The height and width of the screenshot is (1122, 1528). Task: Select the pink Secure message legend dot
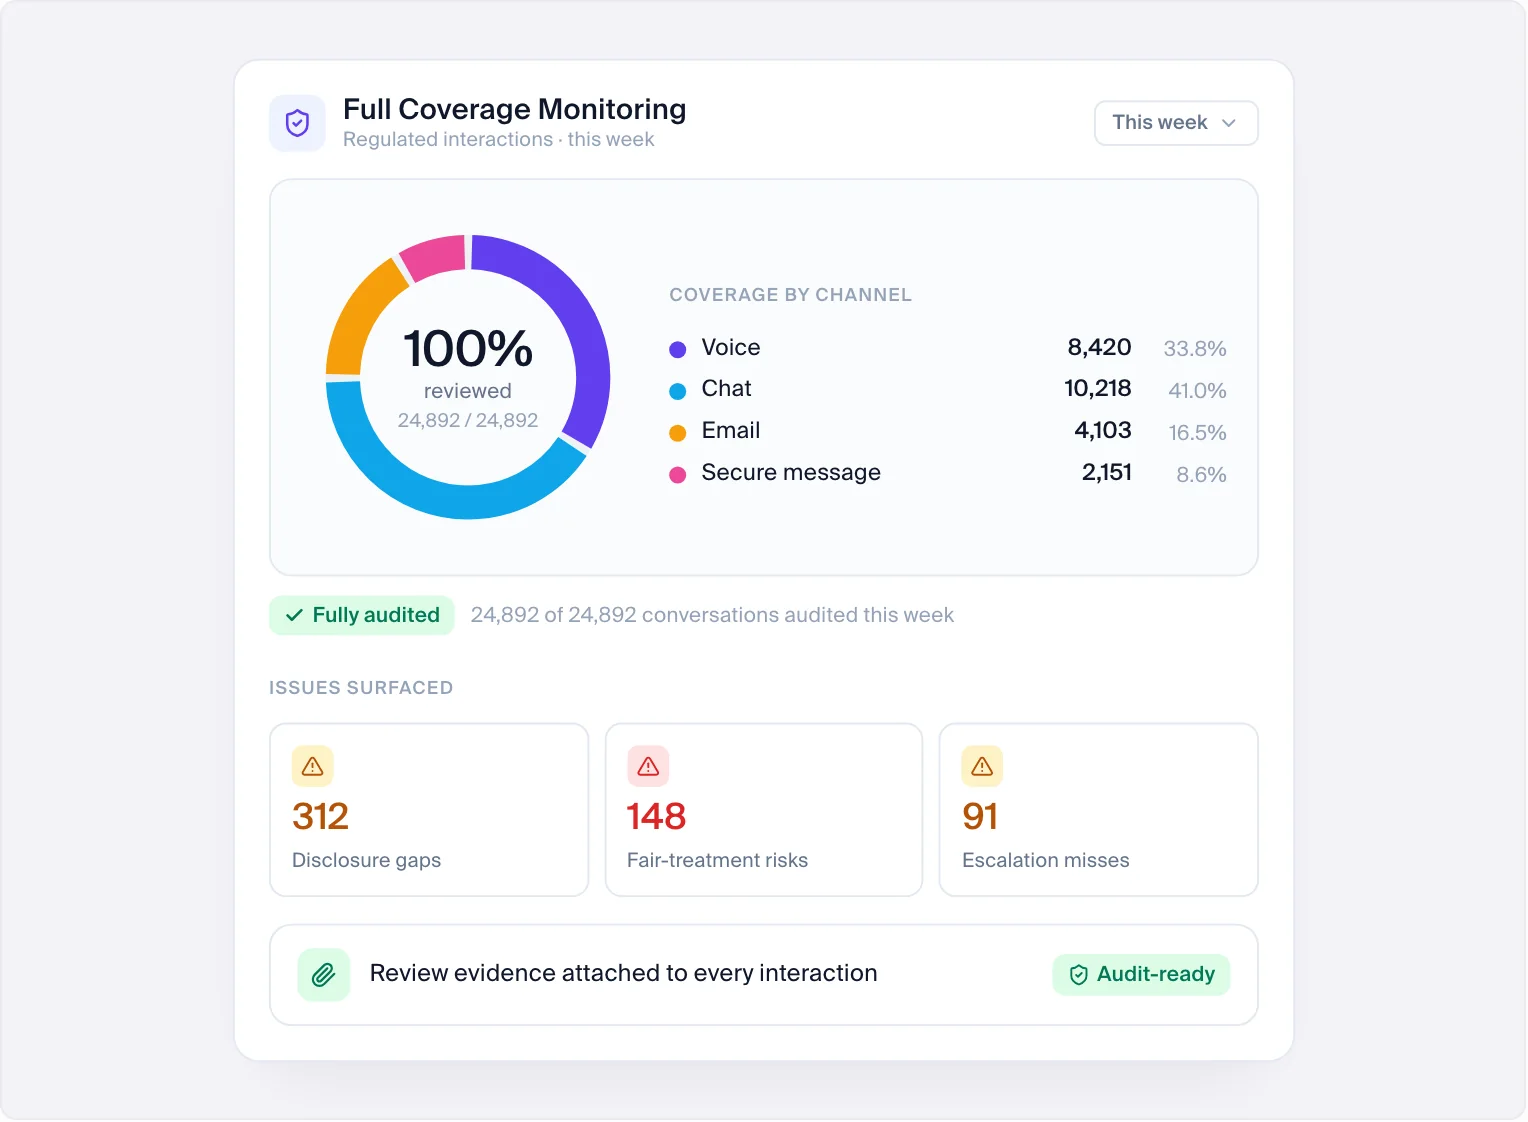click(x=677, y=475)
